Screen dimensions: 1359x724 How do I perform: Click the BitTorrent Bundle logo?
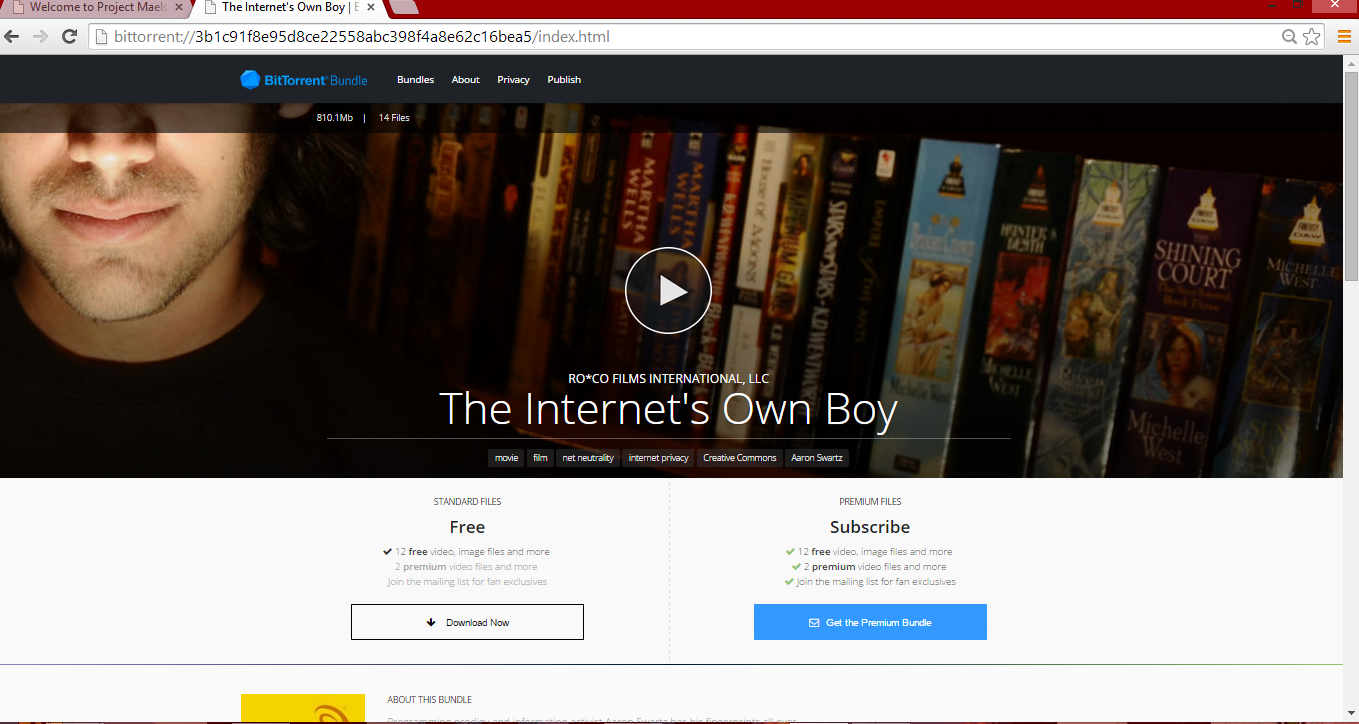[304, 80]
